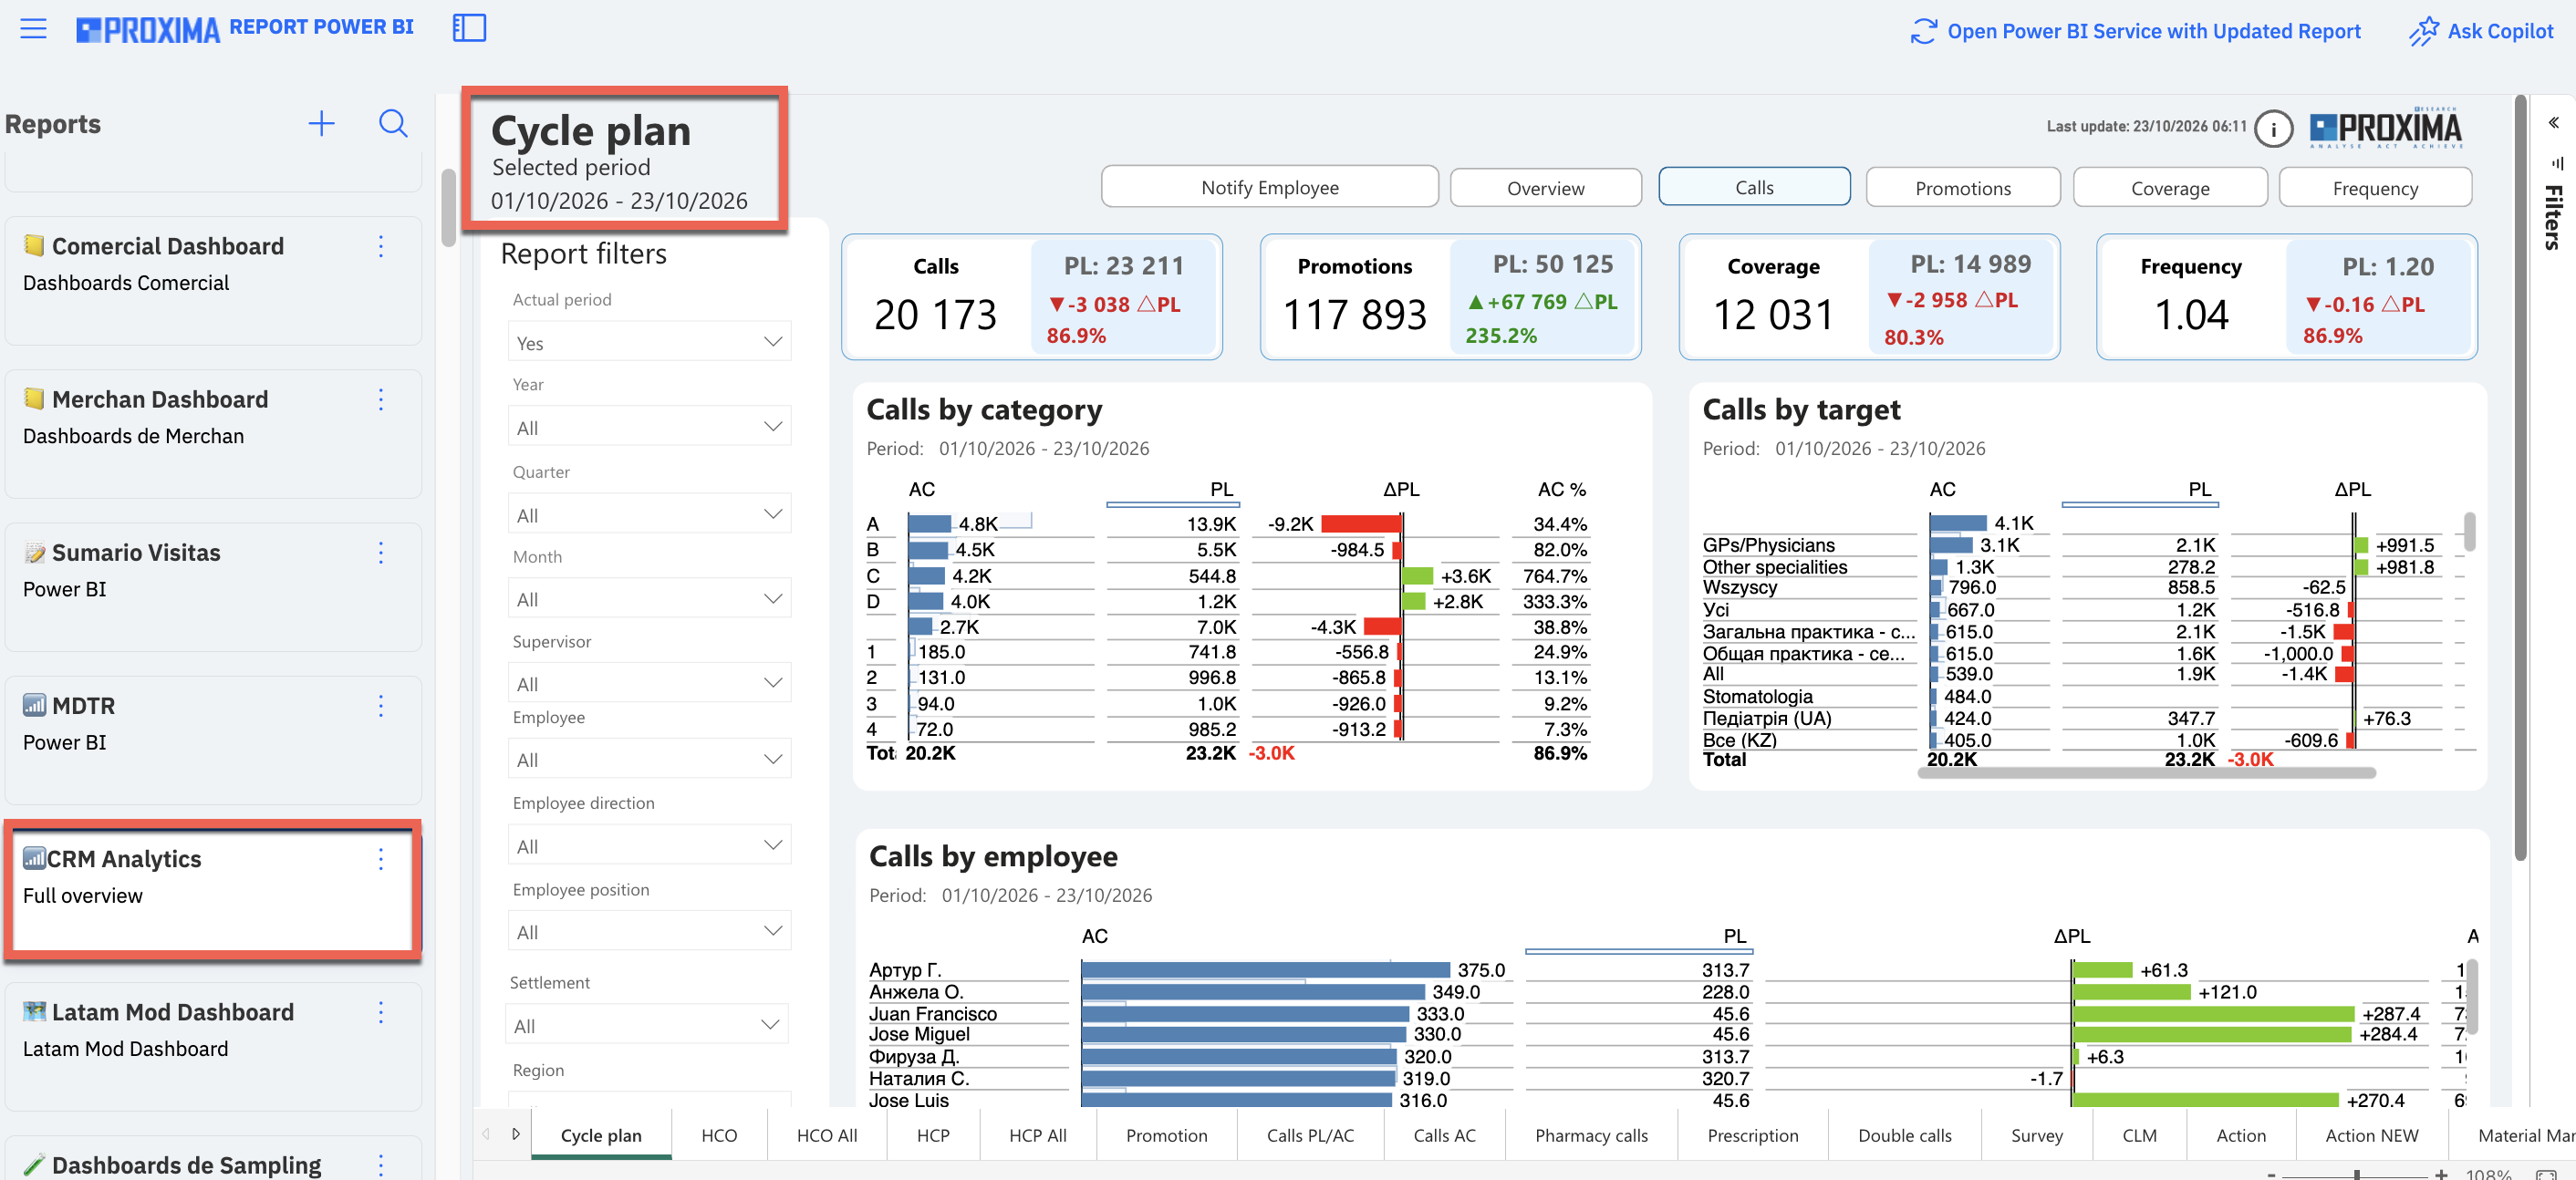Click the Promotions navigation button

(1962, 188)
